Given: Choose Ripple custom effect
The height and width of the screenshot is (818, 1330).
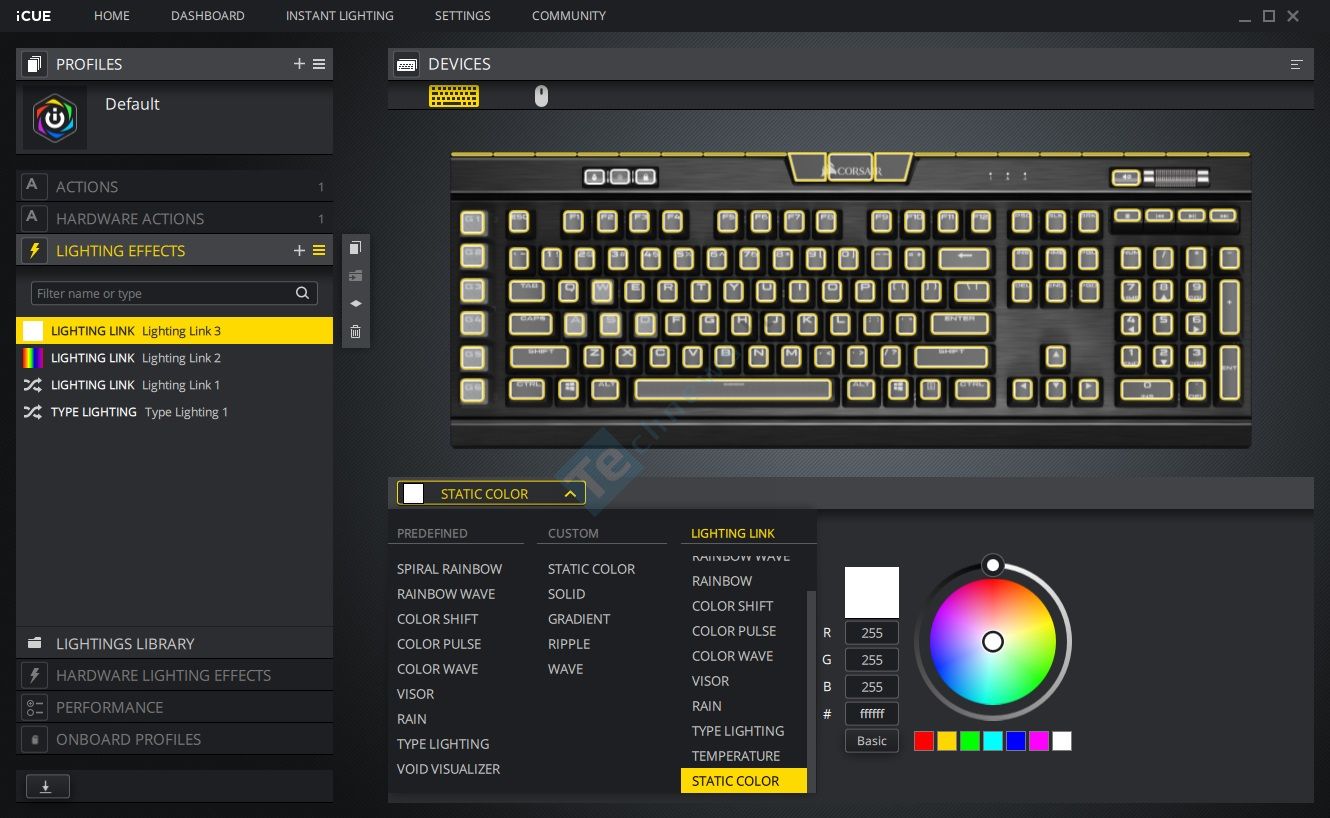Looking at the screenshot, I should (x=569, y=644).
